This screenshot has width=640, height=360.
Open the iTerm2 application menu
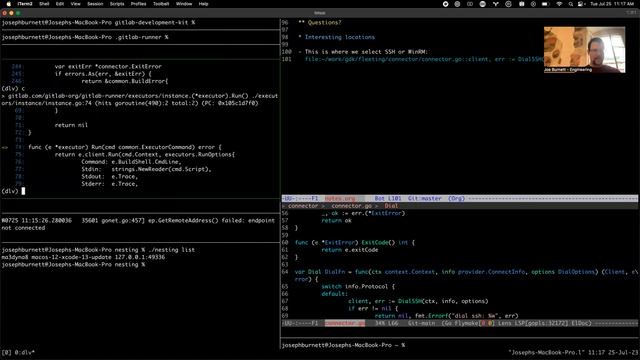click(25, 4)
